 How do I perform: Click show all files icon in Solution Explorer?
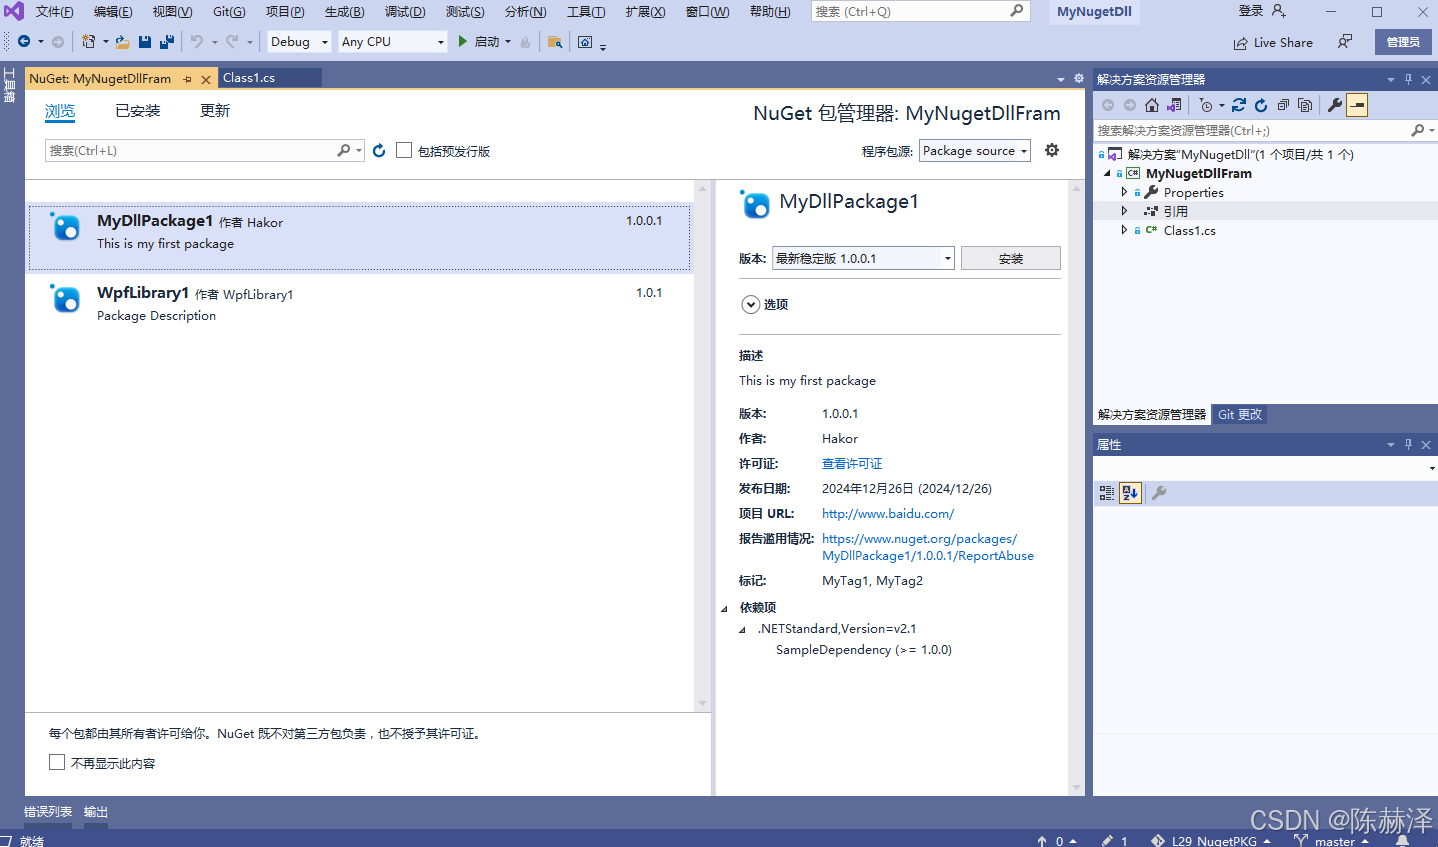1305,105
